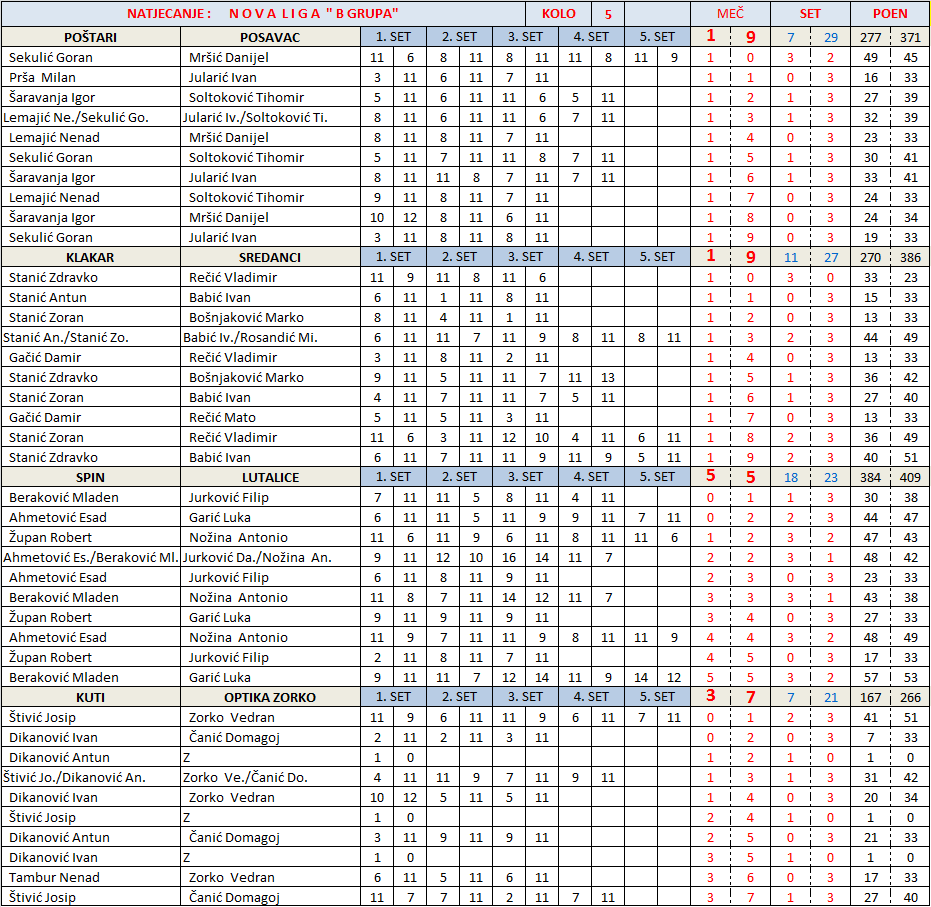The width and height of the screenshot is (931, 907).
Task: Click the Ahmetović Es./Beraković Ml. doubles cell
Action: tap(90, 557)
